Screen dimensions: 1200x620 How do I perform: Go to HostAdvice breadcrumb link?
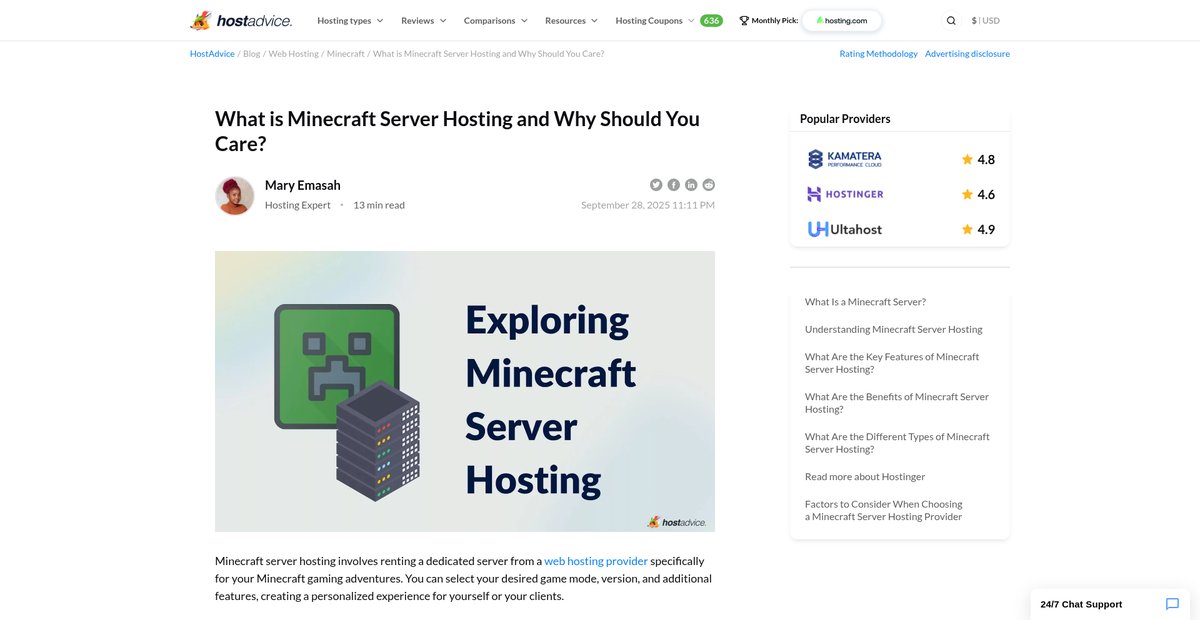coord(211,54)
